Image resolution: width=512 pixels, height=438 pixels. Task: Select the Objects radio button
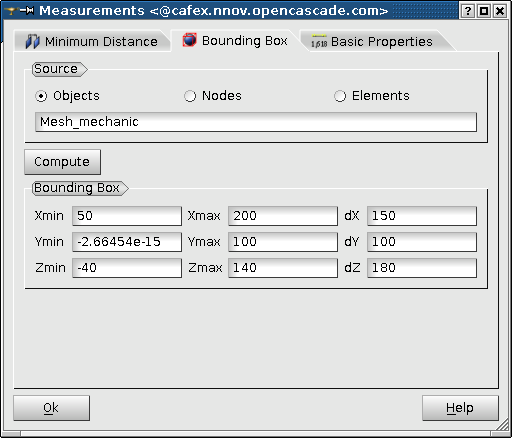(x=41, y=96)
